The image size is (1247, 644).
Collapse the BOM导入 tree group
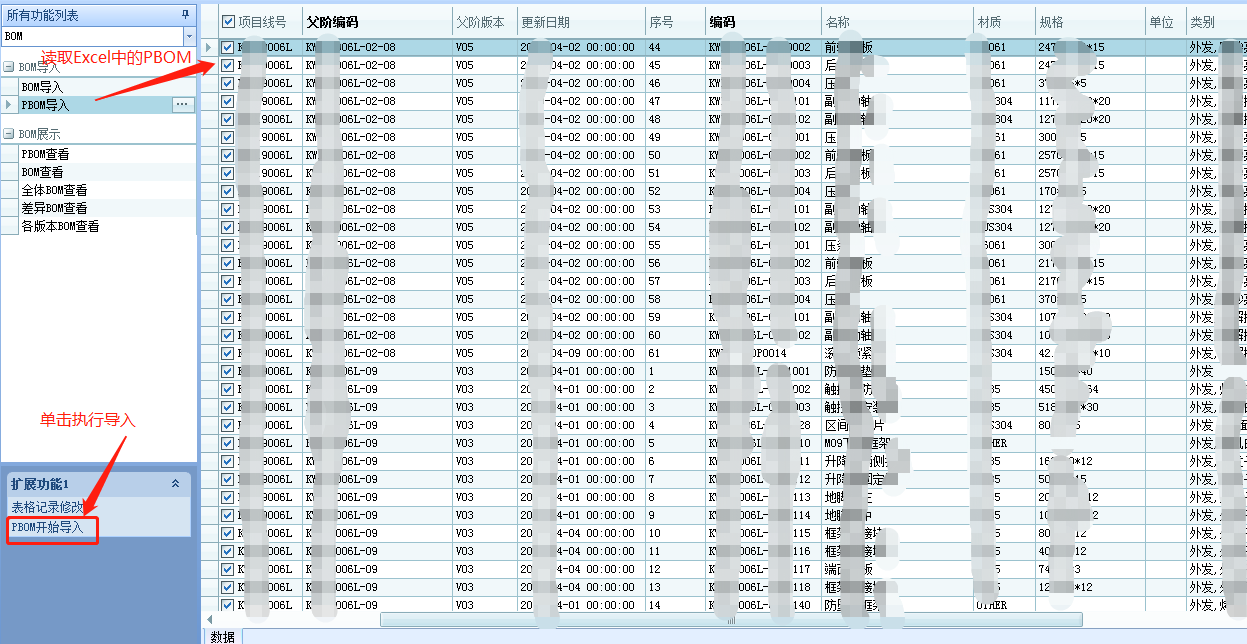pyautogui.click(x=9, y=67)
